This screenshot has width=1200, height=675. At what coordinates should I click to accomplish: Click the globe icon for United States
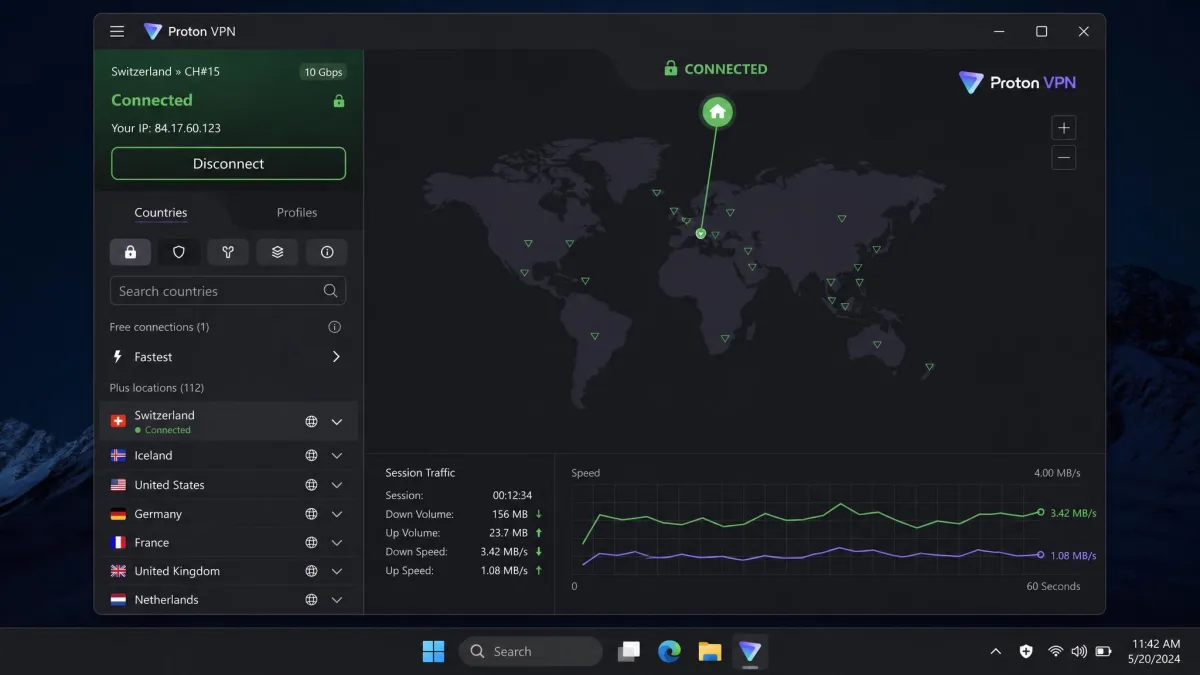311,485
